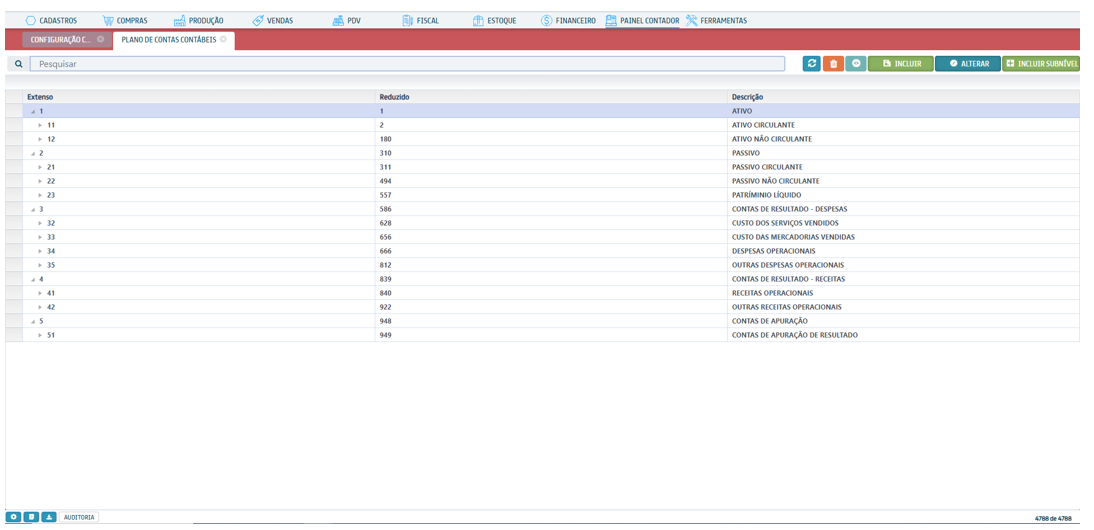1094x530 pixels.
Task: Click the refresh icon button
Action: point(811,63)
